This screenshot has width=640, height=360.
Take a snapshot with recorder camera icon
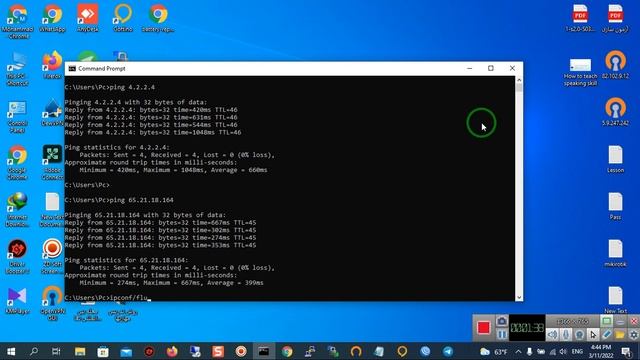(x=502, y=321)
